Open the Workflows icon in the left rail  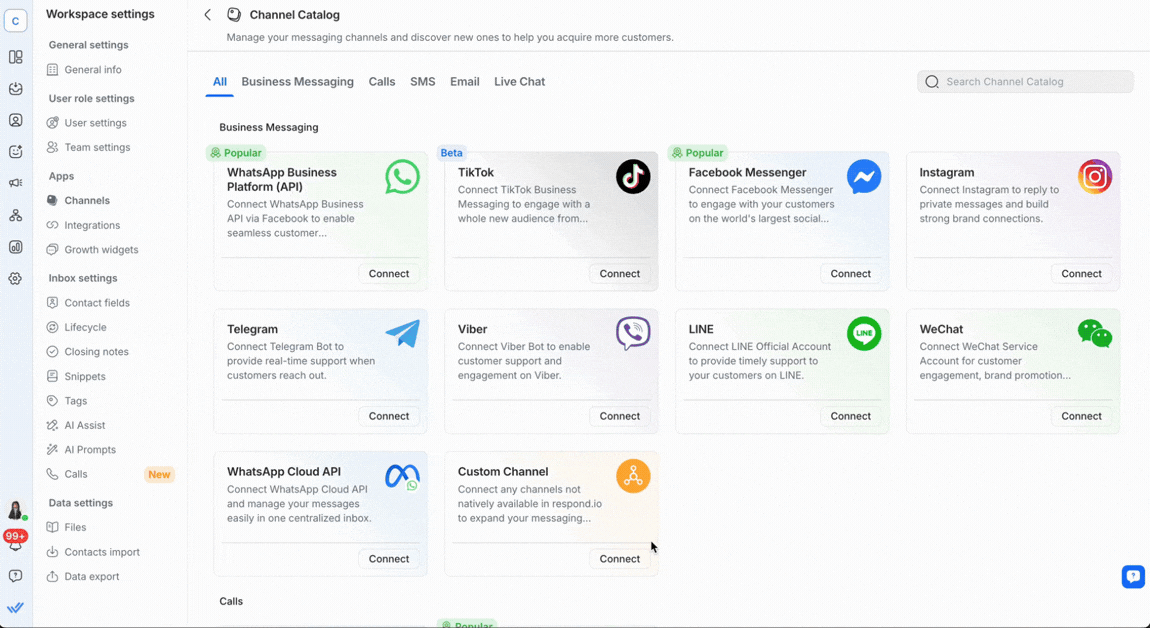(x=15, y=214)
